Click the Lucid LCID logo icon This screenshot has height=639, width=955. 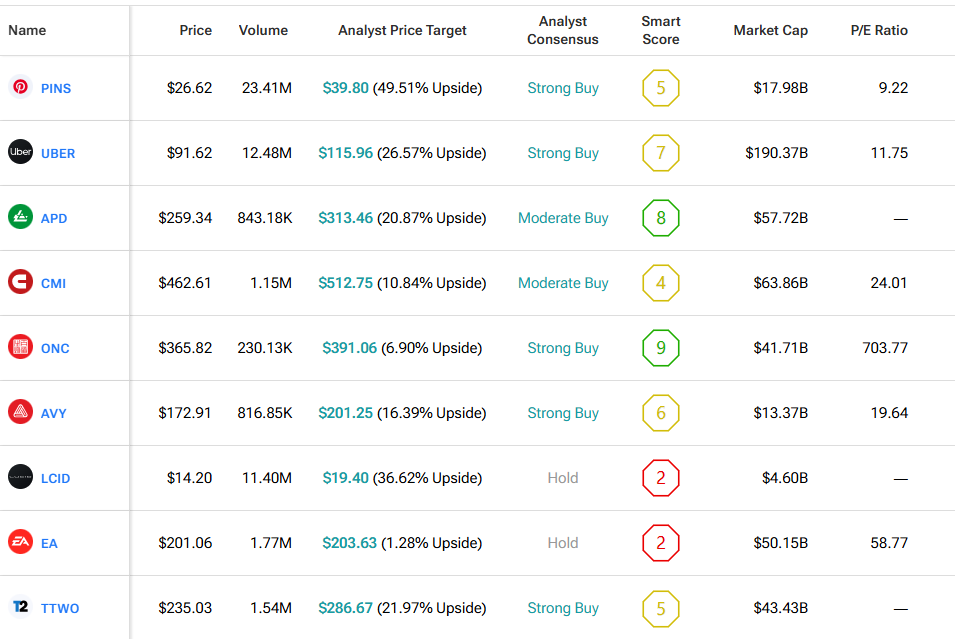[20, 478]
